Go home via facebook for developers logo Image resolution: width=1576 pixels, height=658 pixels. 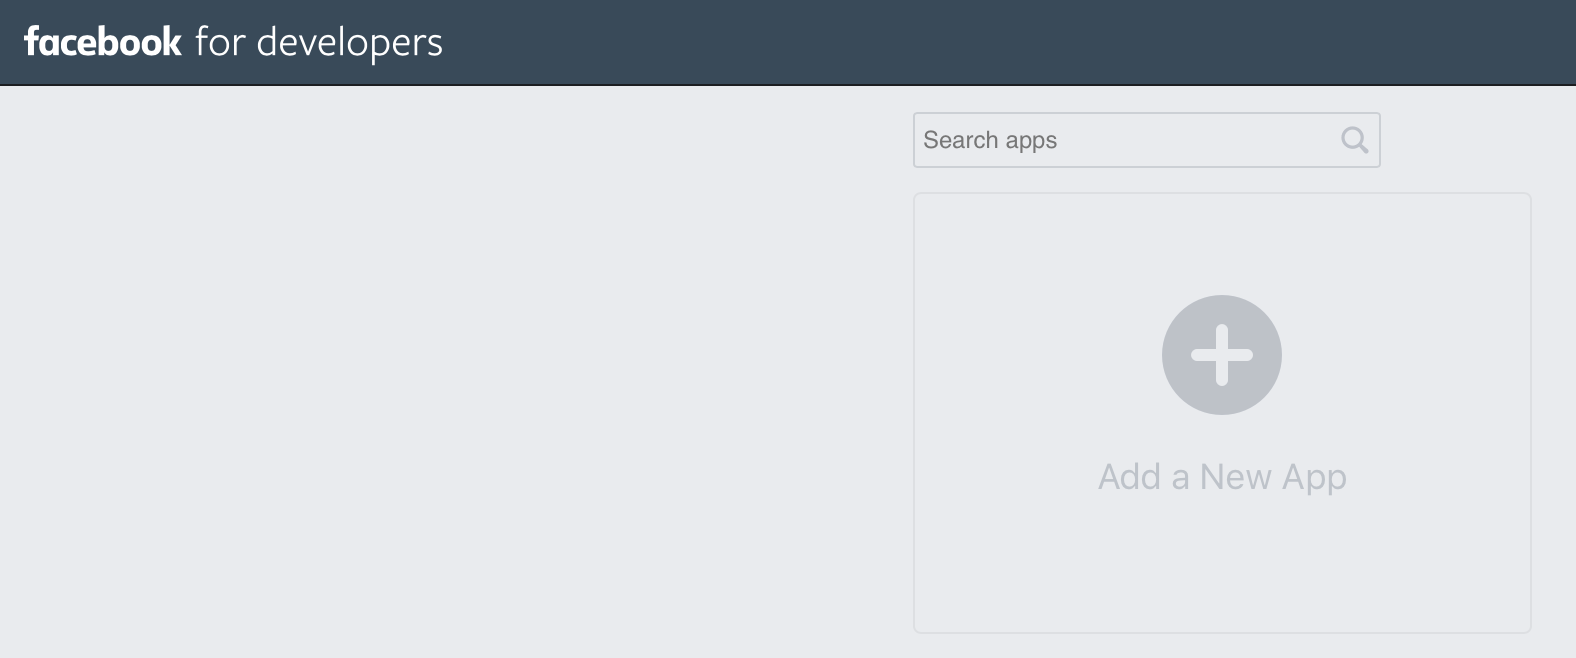click(x=232, y=42)
